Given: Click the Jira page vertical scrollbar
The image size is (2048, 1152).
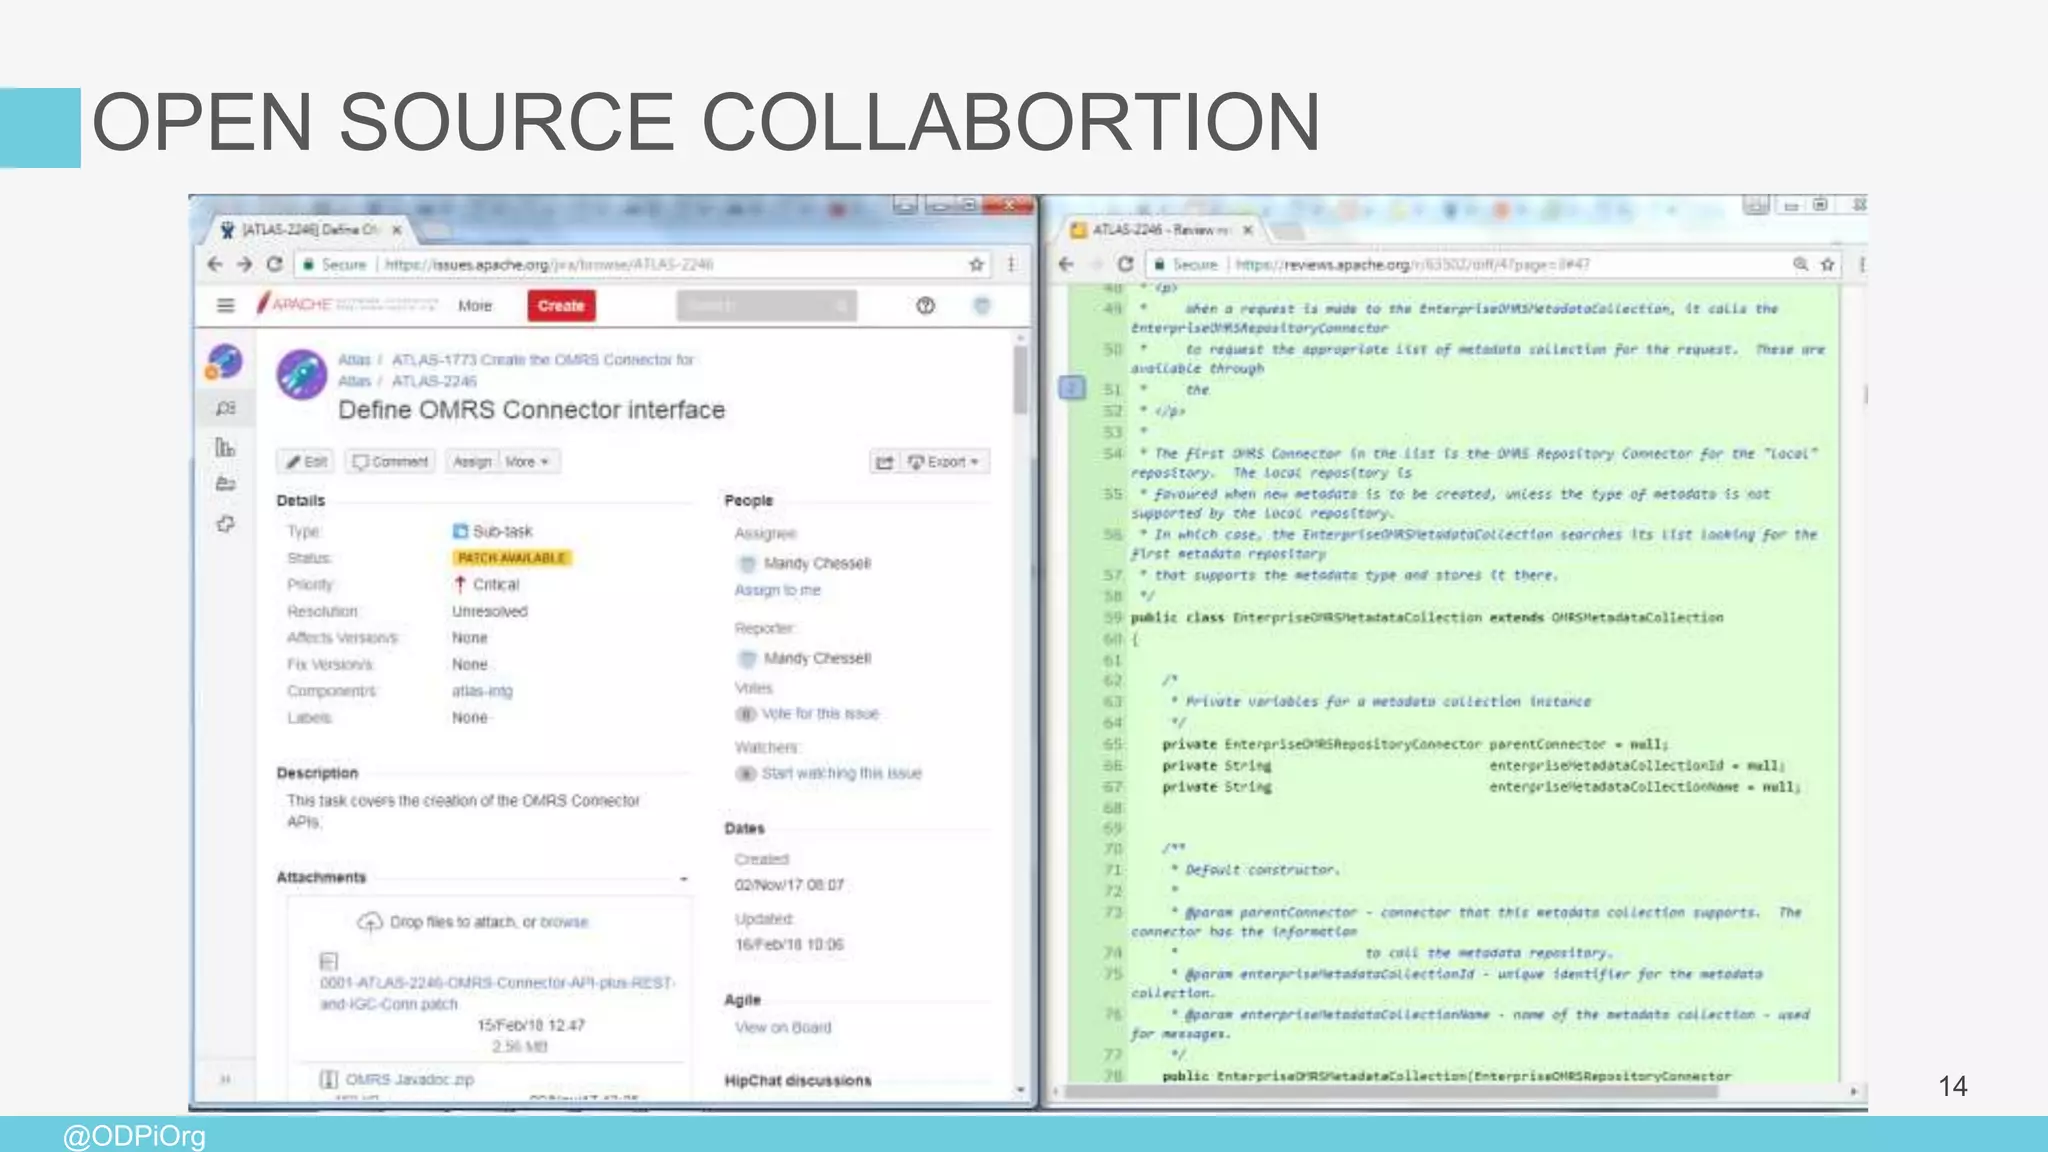Looking at the screenshot, I should coord(1020,380).
